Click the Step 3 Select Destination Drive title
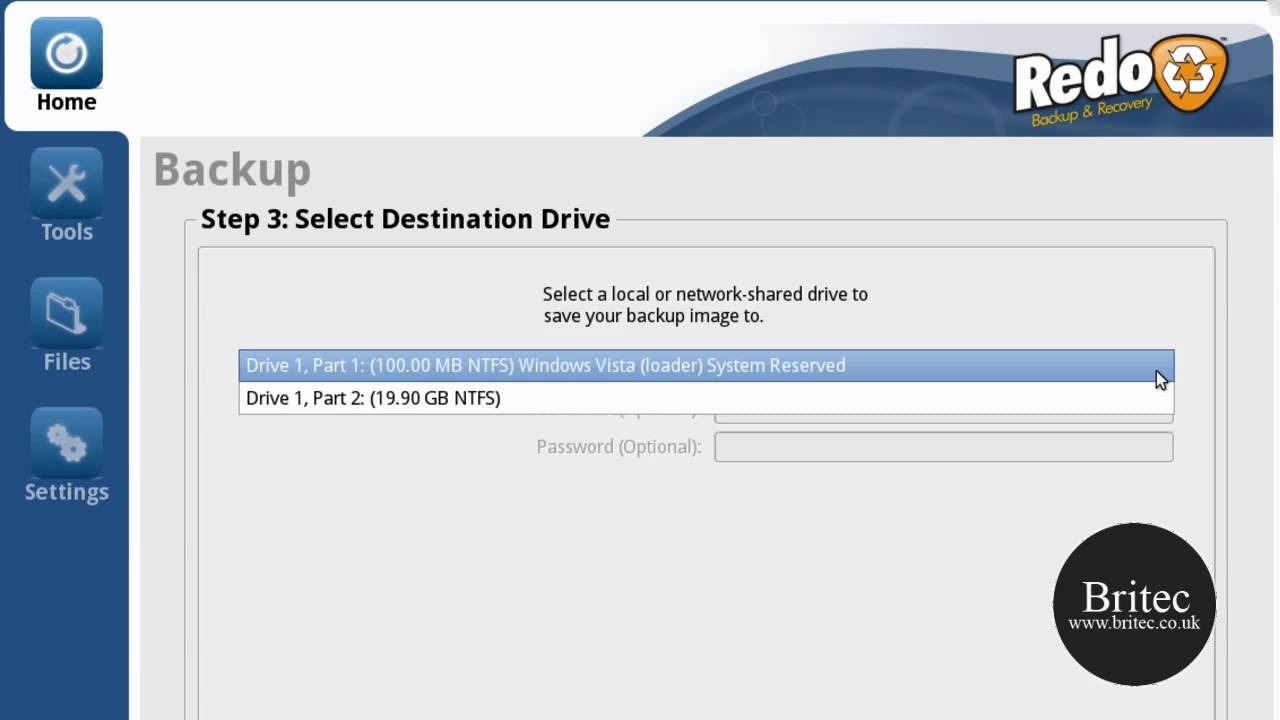Image resolution: width=1280 pixels, height=720 pixels. tap(405, 219)
